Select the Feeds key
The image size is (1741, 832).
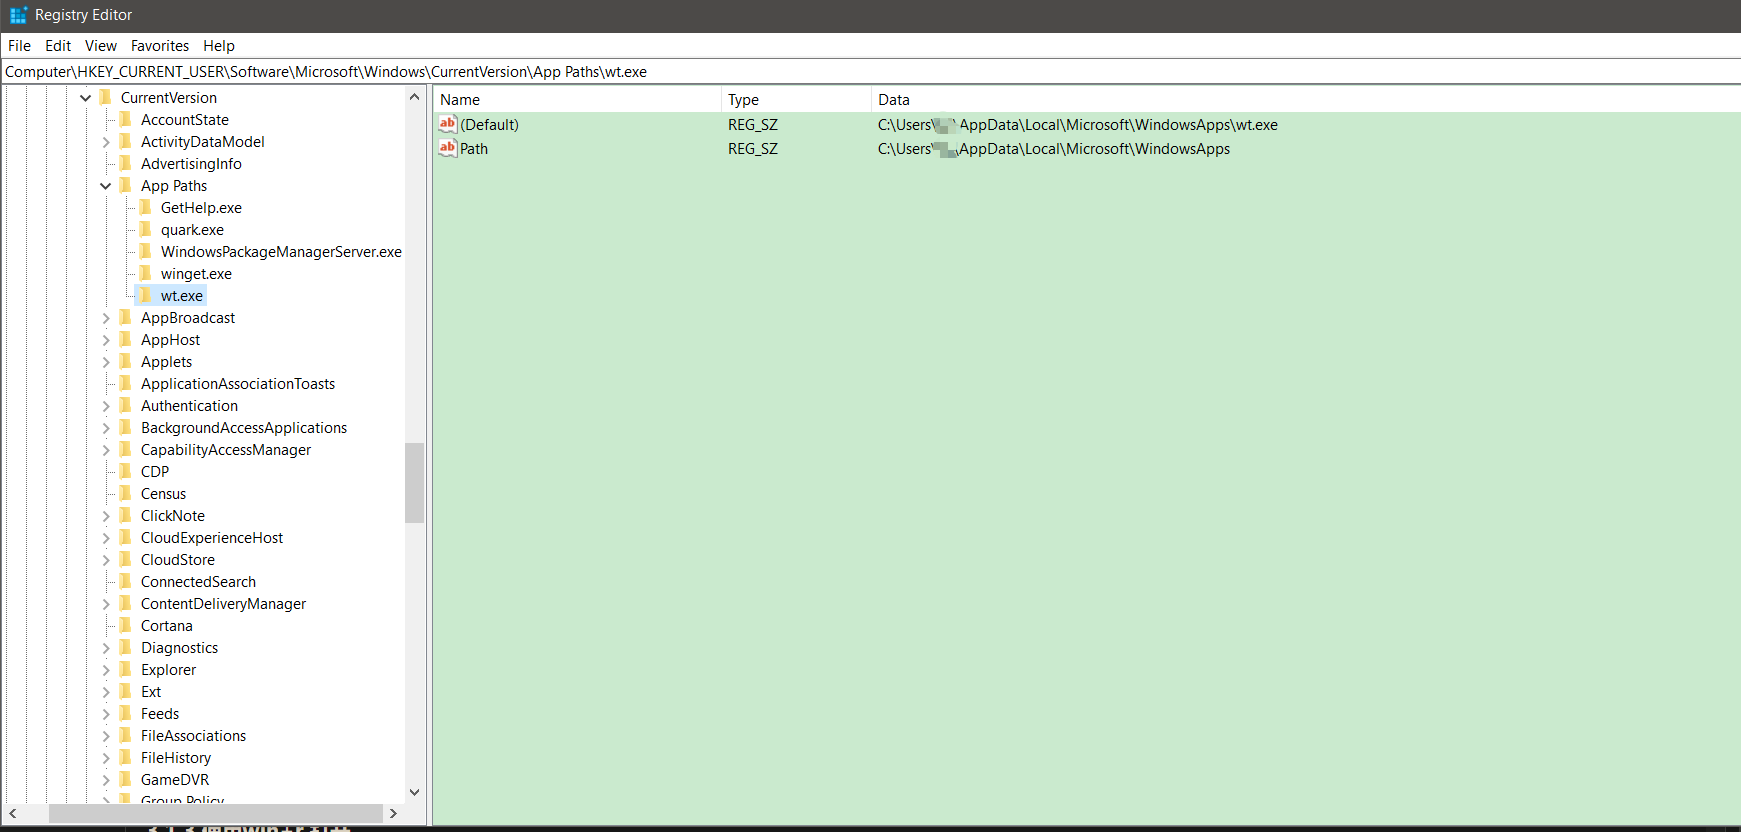(160, 713)
